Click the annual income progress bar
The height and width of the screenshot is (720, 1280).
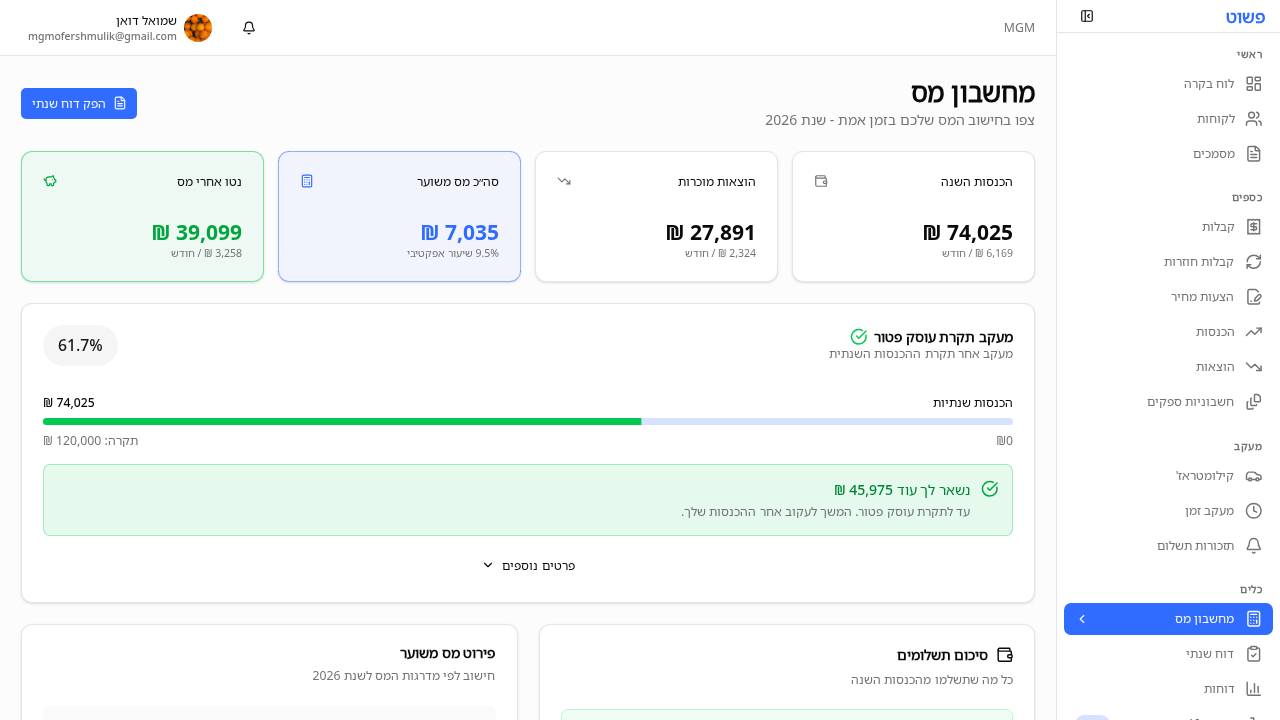(528, 421)
